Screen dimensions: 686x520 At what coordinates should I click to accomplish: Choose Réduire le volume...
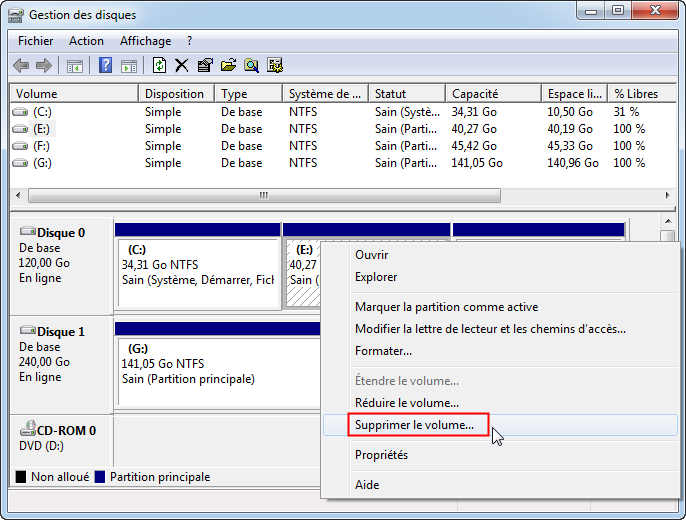[500, 403]
